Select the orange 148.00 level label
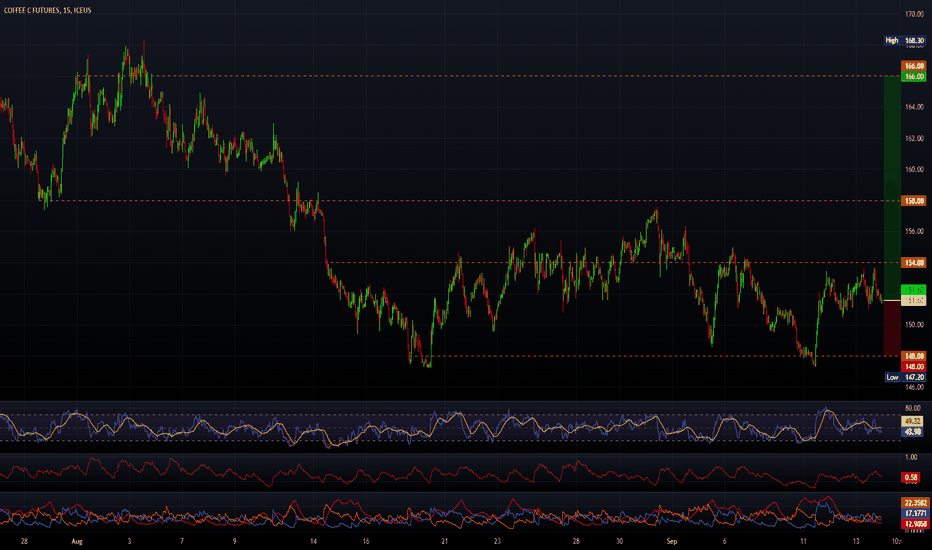The height and width of the screenshot is (550, 932). (x=914, y=356)
